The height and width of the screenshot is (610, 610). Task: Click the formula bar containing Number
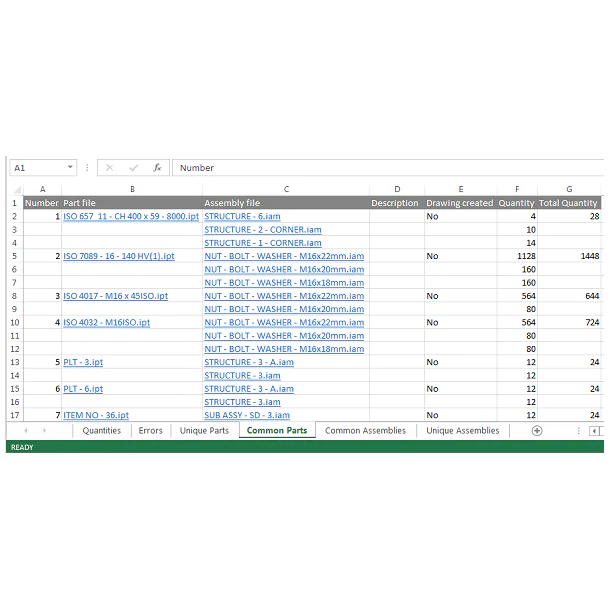click(x=385, y=168)
